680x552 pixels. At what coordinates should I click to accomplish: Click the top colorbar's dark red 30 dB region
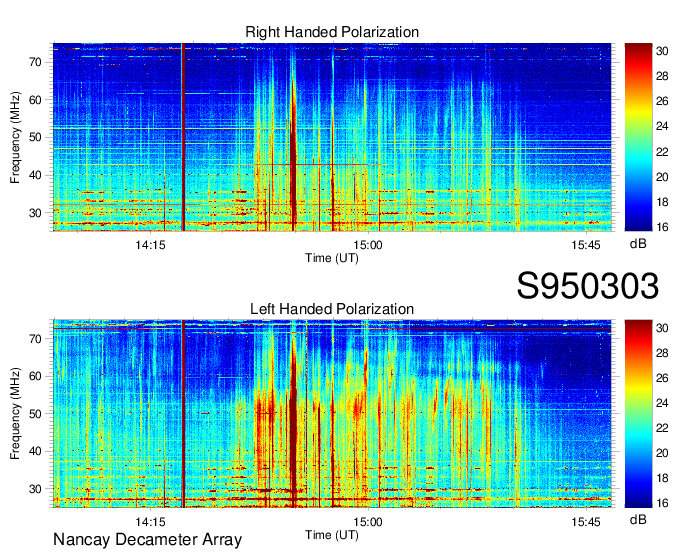click(638, 51)
